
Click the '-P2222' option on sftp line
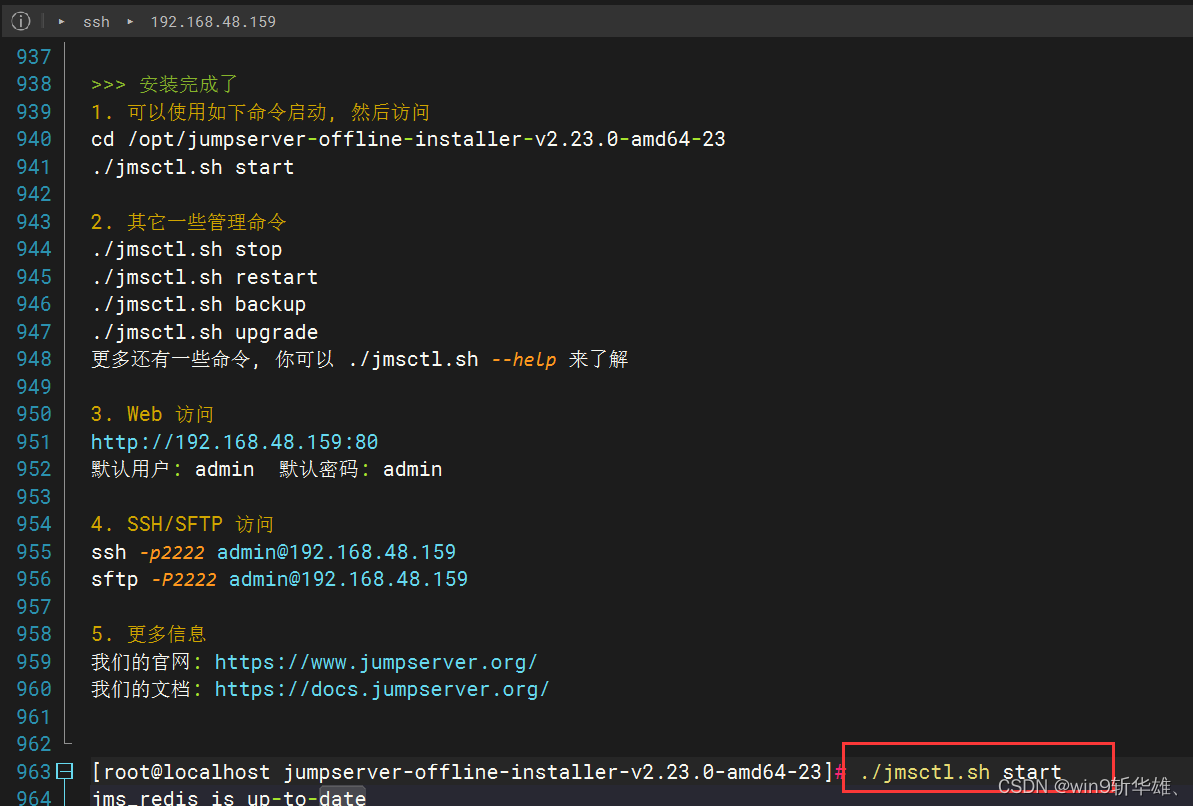[x=184, y=579]
